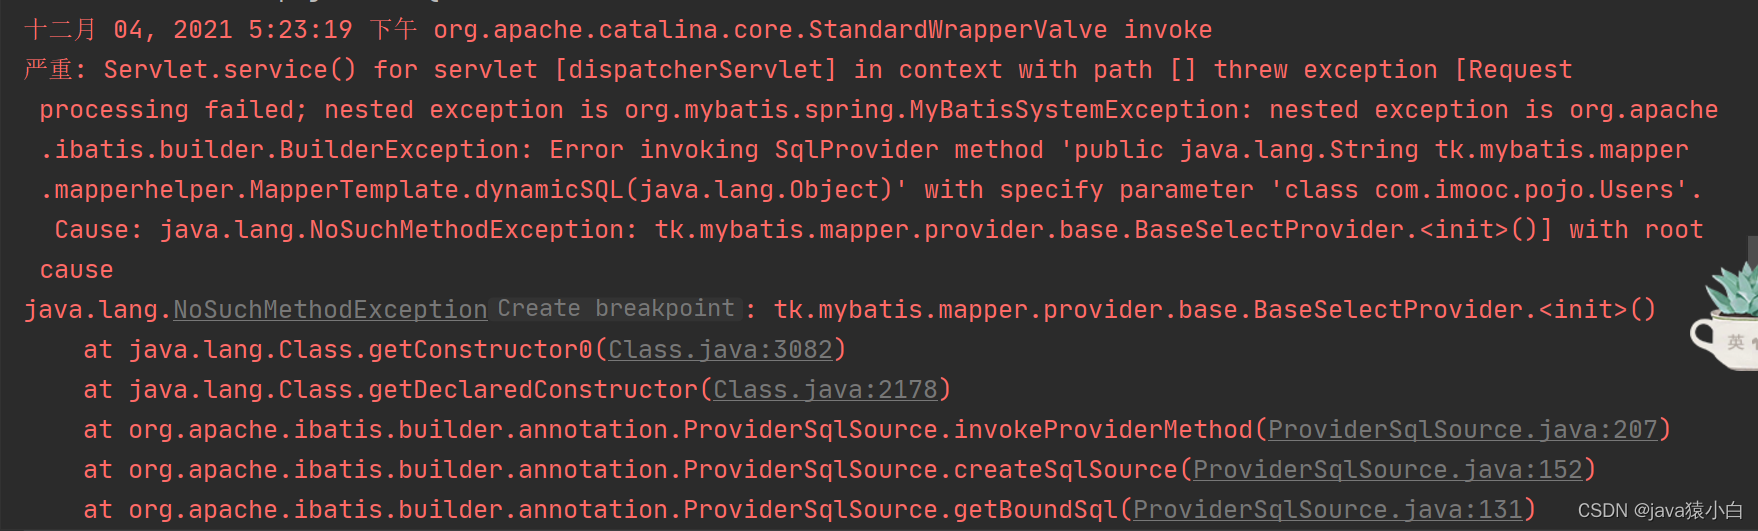Click the '[dispatcherServlet]' text in log
Viewport: 1758px width, 531px height.
696,70
